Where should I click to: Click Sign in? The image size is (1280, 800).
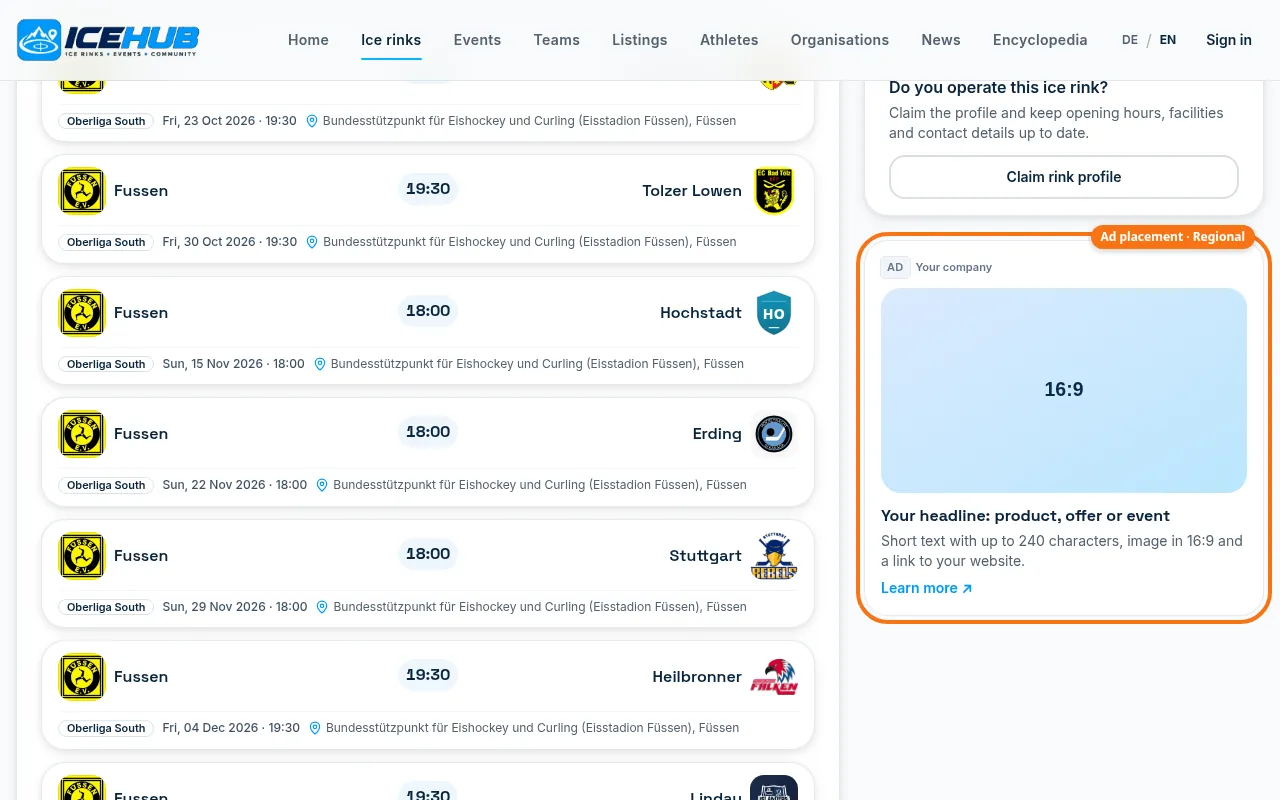point(1229,40)
